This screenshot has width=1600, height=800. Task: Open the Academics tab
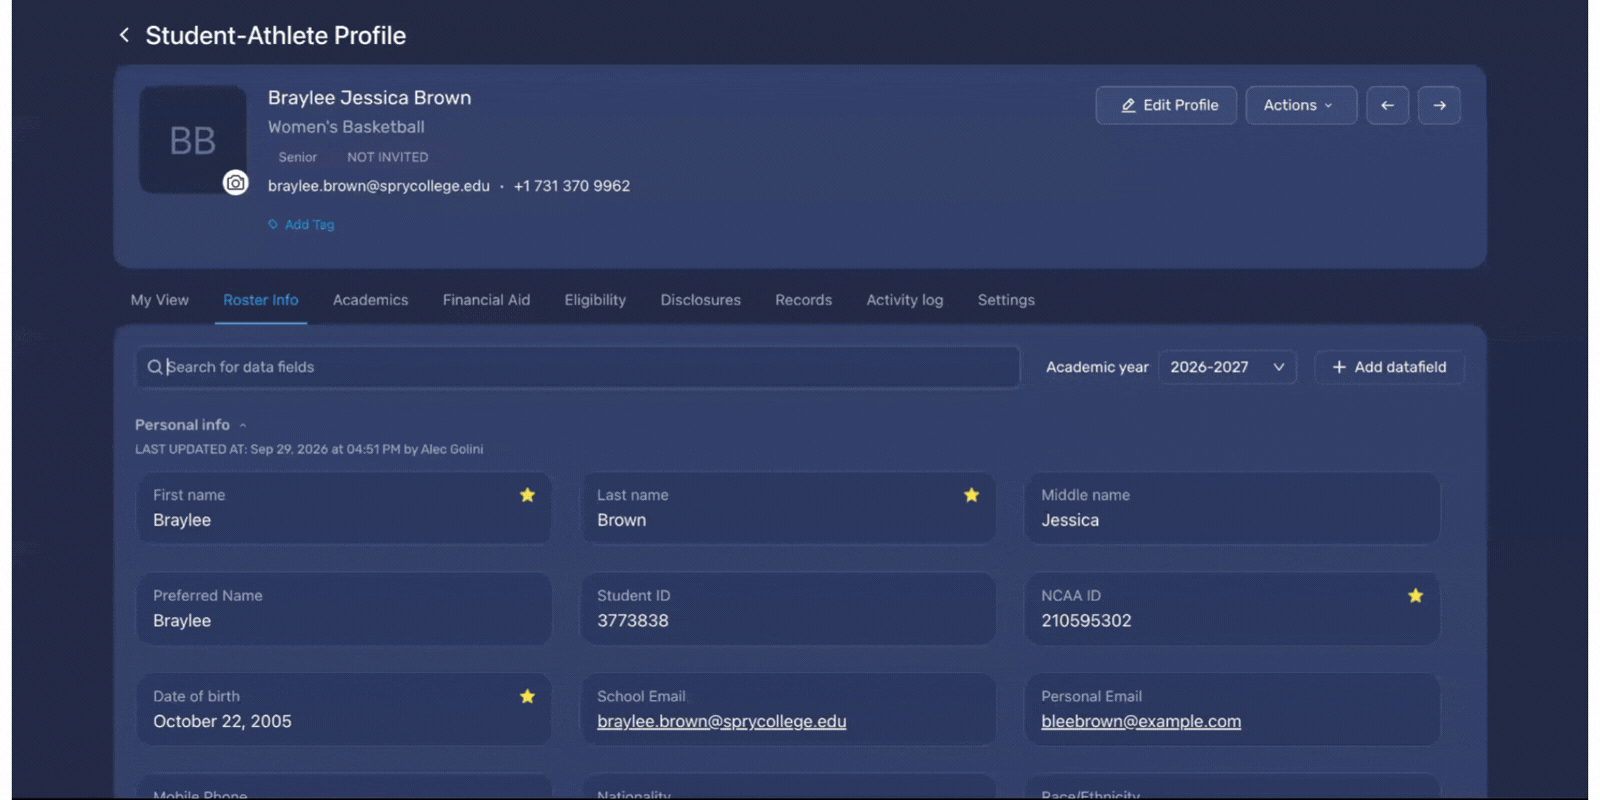click(x=371, y=300)
